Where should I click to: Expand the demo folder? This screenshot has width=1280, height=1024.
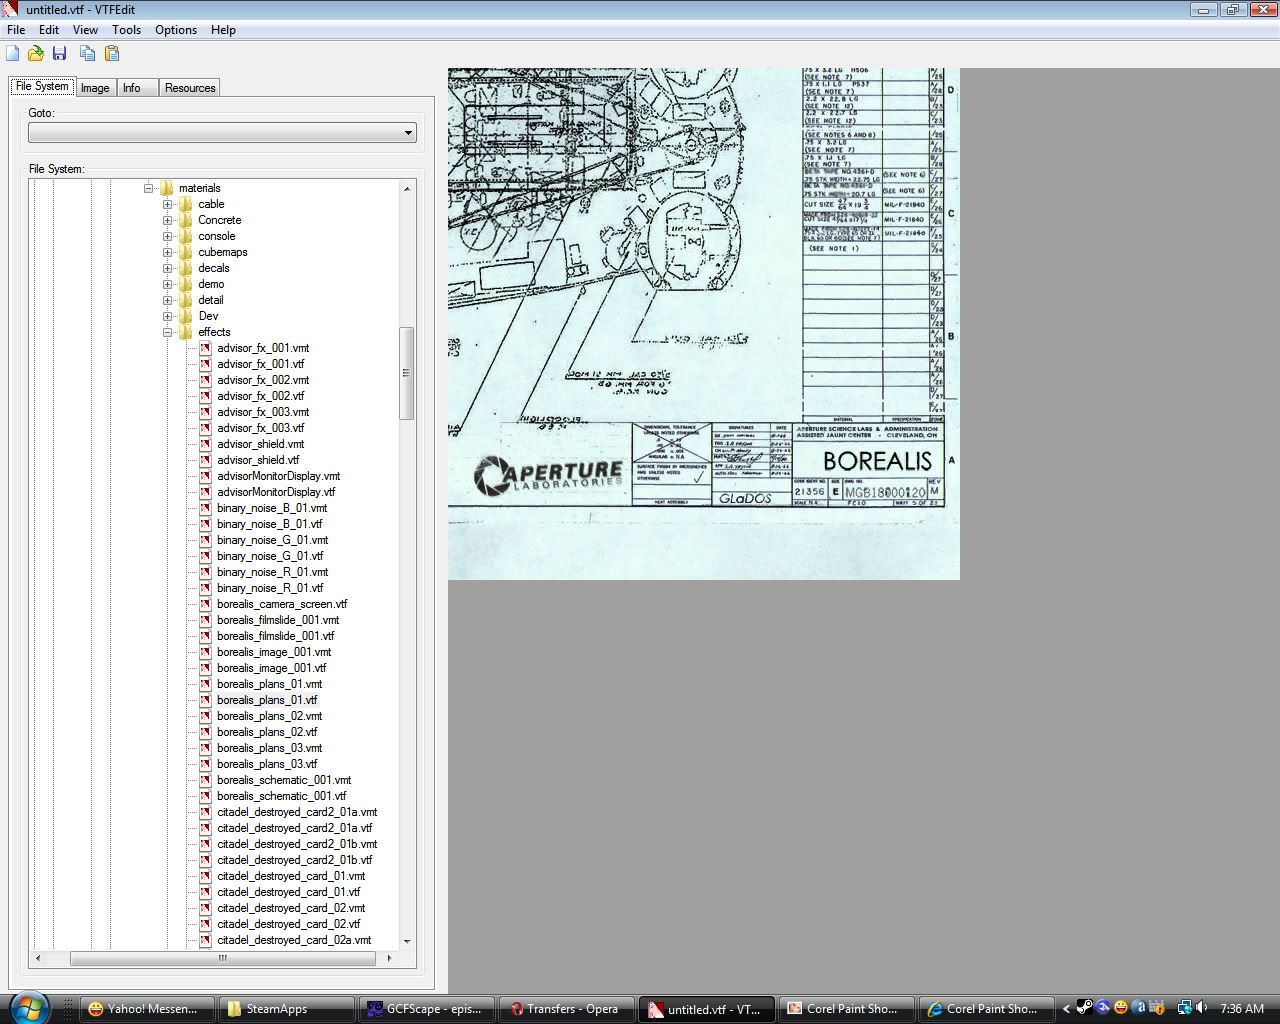[x=168, y=284]
